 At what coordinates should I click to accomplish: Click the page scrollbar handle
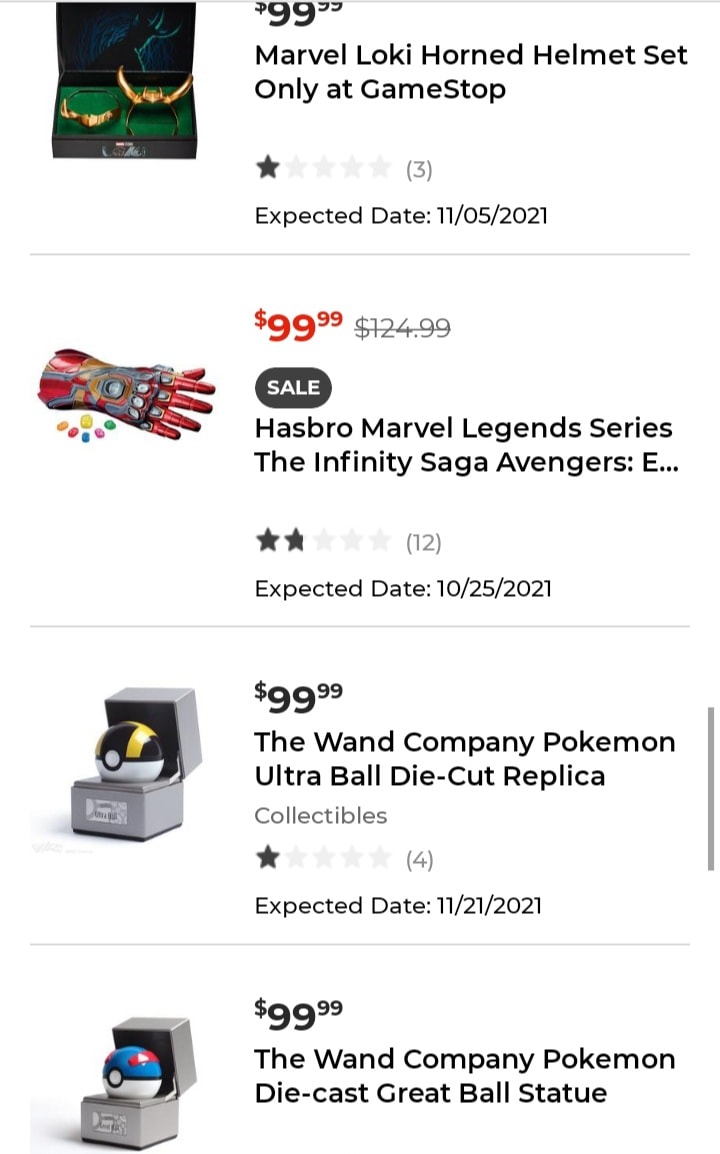click(711, 788)
